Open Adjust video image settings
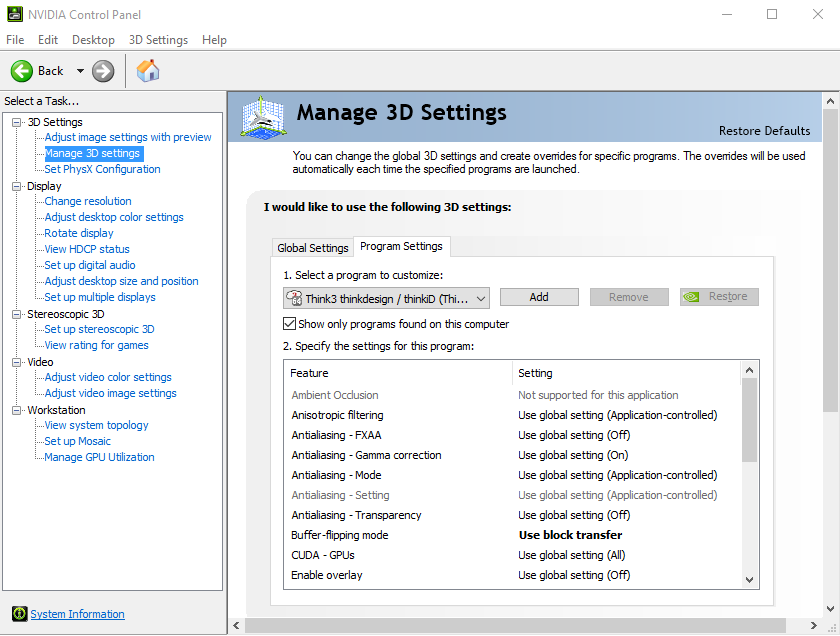 pos(110,393)
